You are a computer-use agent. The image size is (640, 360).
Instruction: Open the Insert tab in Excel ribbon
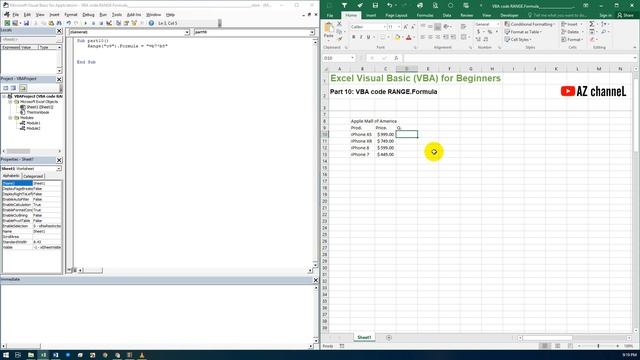(371, 16)
